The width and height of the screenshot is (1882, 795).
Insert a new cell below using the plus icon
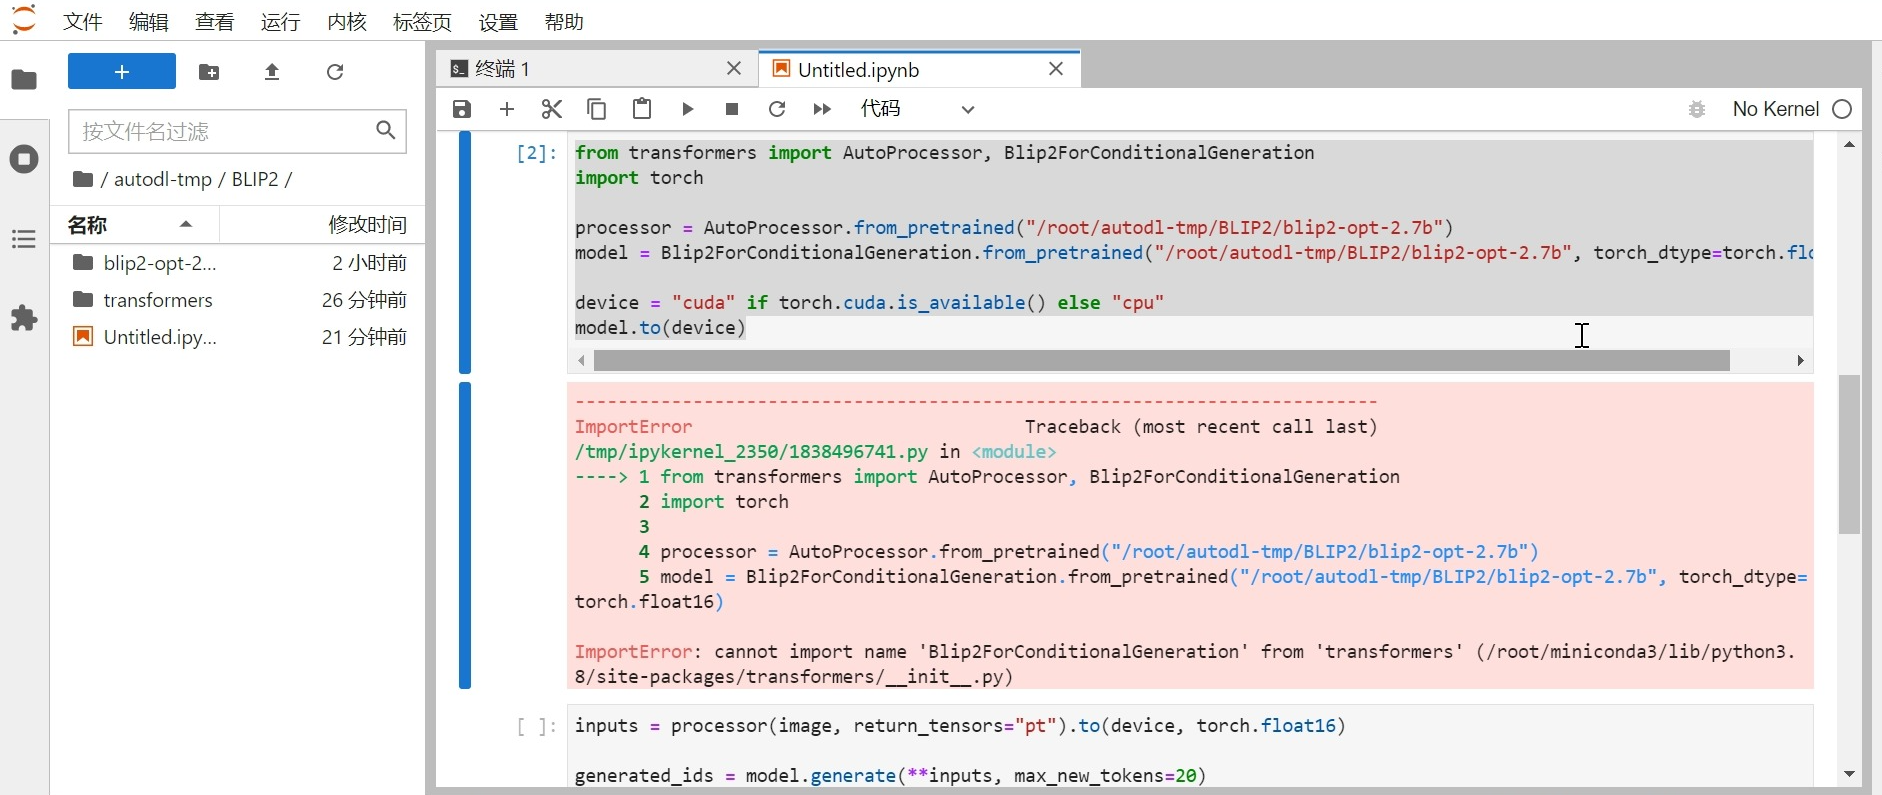point(507,109)
